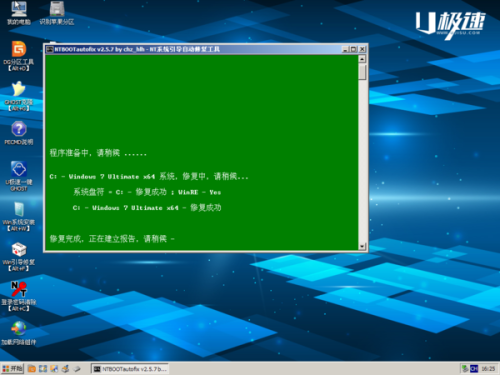Click the 'C: - Windows 7 Ultimate x64 - 修复成功' line
This screenshot has width=500, height=375.
pyautogui.click(x=147, y=208)
